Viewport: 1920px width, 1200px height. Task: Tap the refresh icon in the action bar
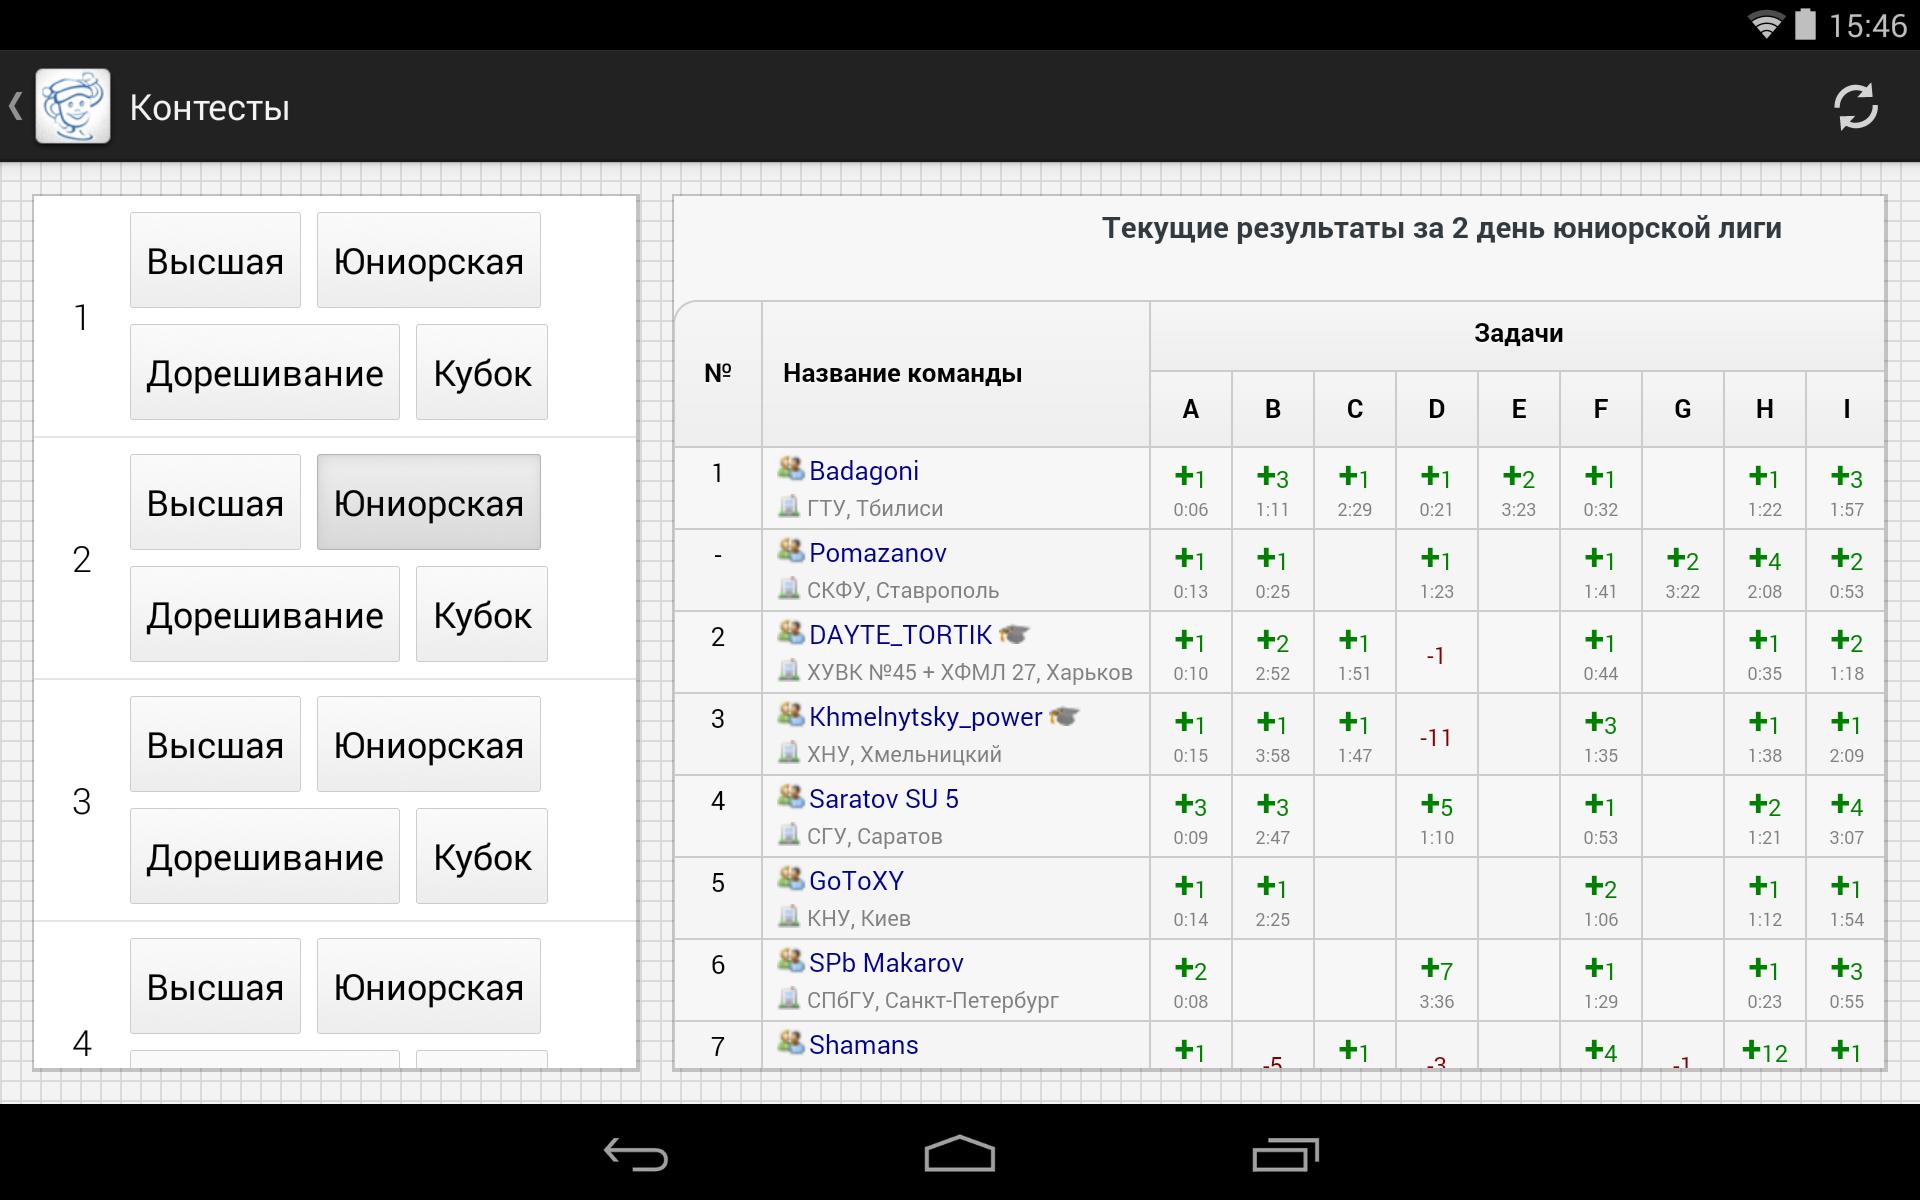[x=1855, y=107]
